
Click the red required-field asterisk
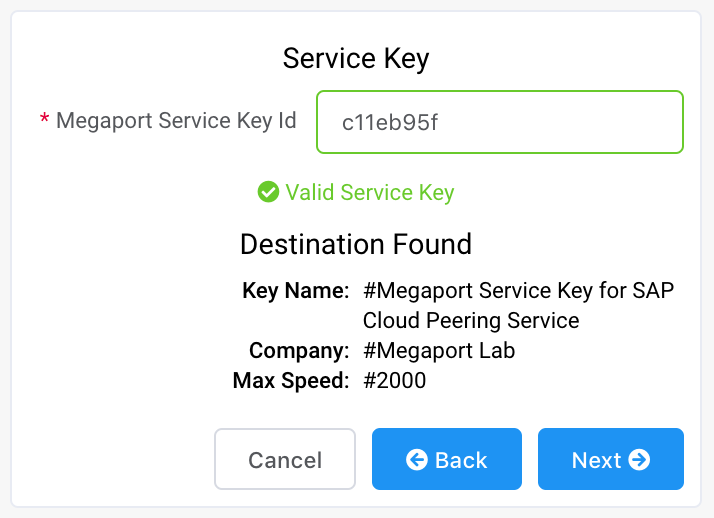click(44, 121)
